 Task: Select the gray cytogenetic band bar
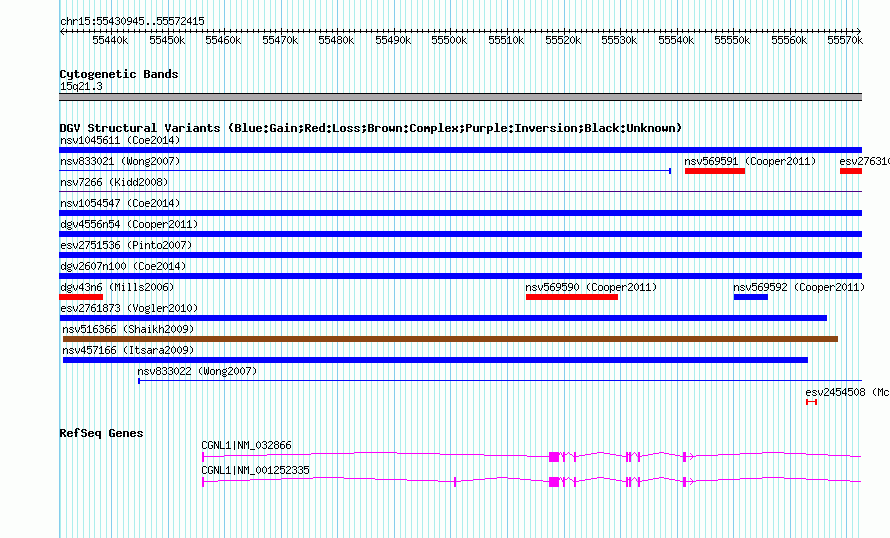(x=460, y=97)
